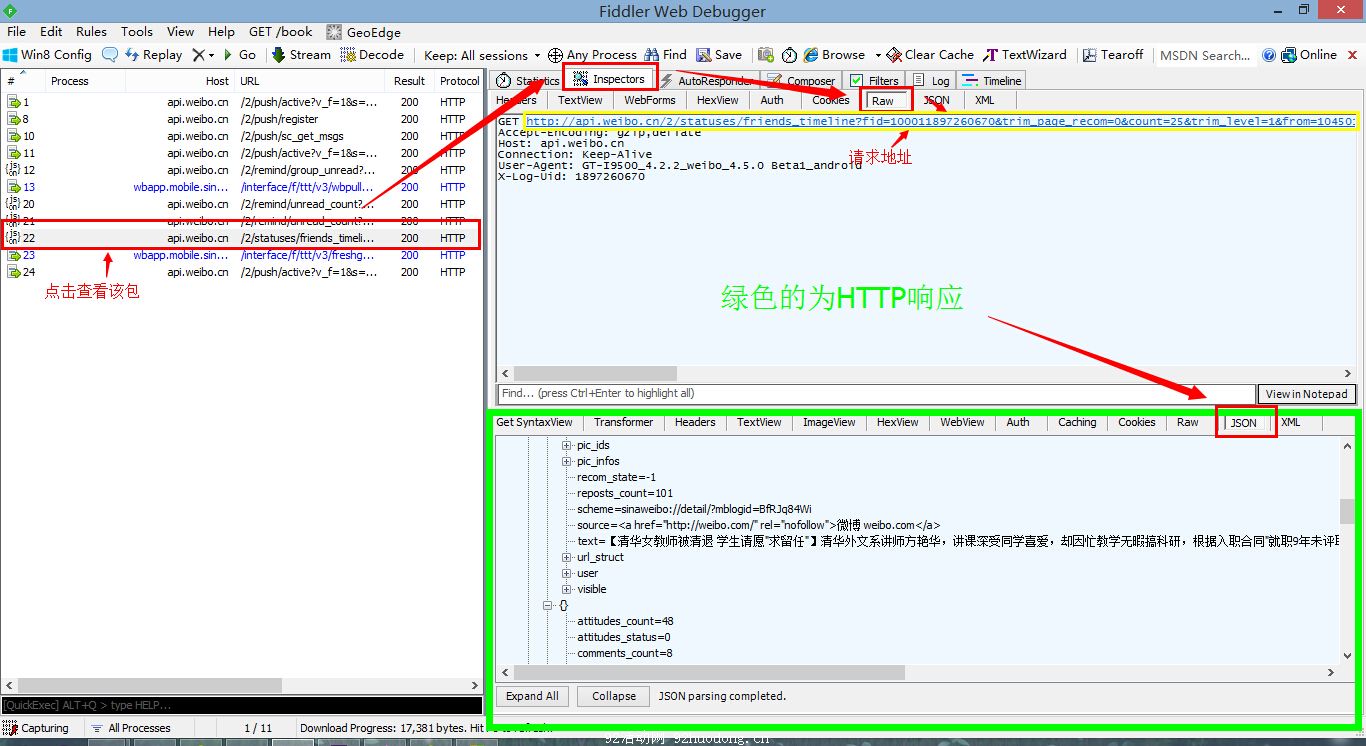Click the Expand All button
The width and height of the screenshot is (1366, 746).
532,696
